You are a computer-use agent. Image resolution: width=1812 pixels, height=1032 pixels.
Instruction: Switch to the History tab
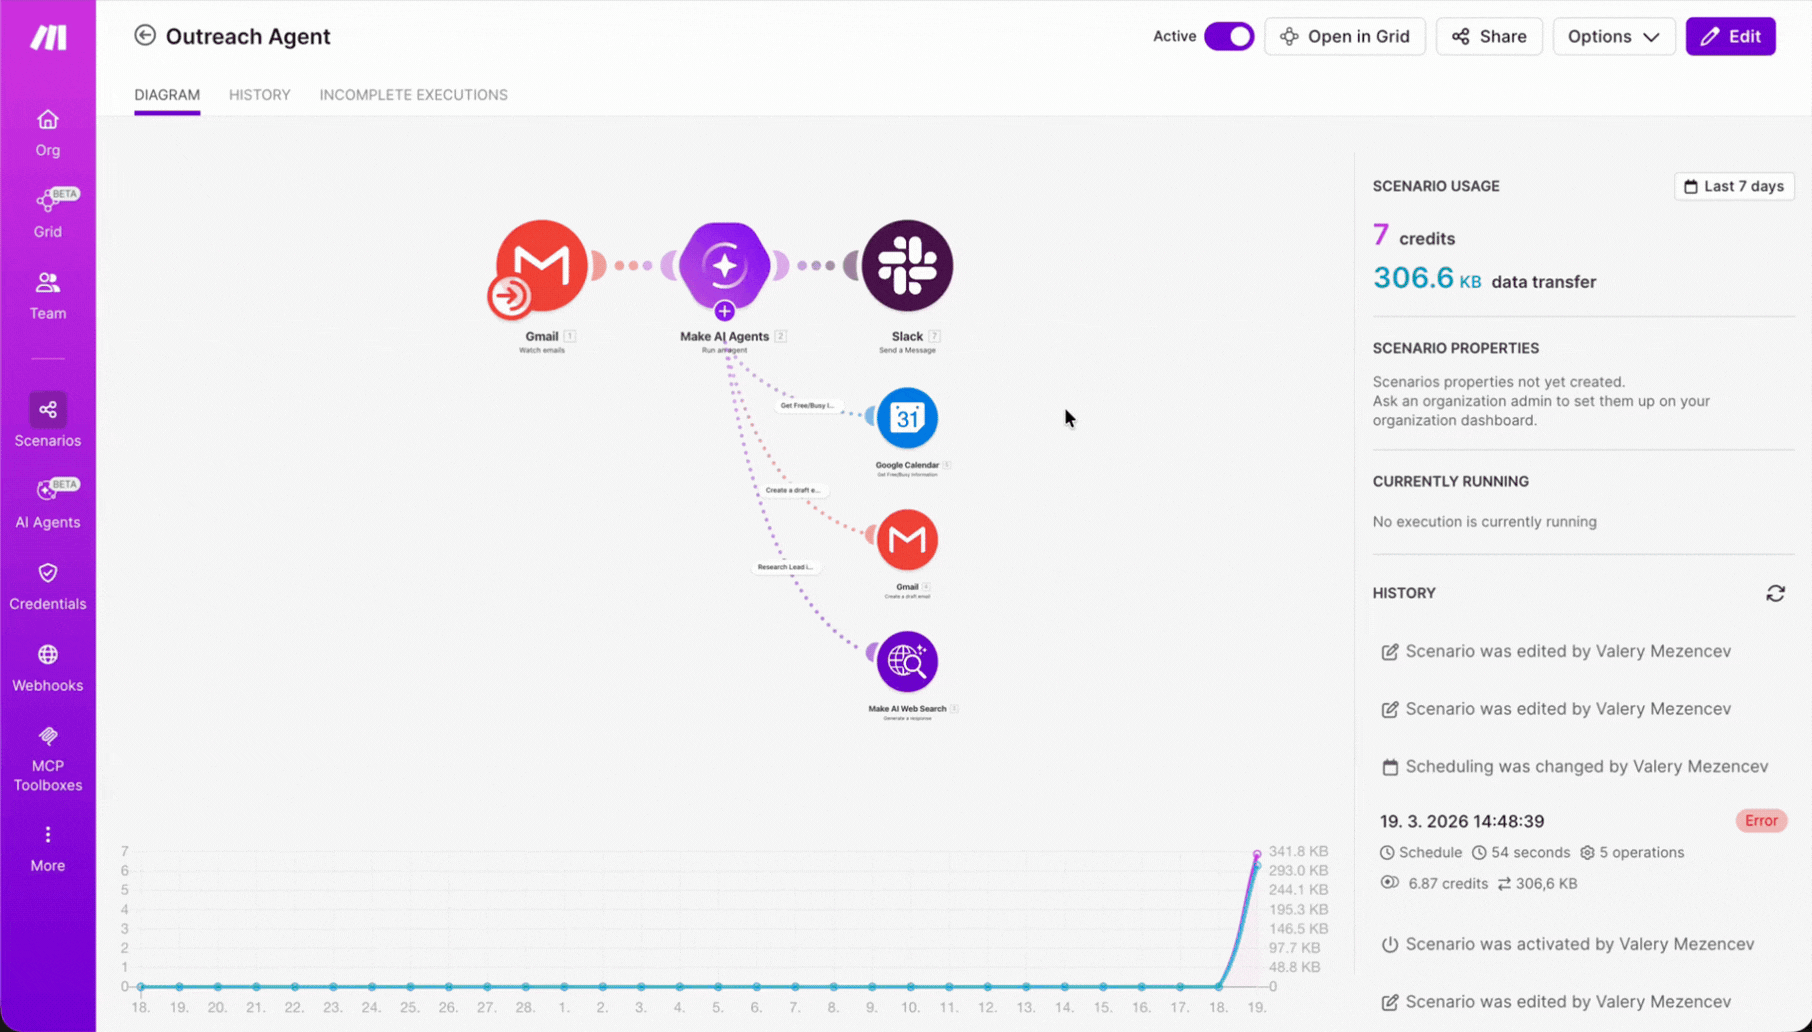tap(260, 95)
